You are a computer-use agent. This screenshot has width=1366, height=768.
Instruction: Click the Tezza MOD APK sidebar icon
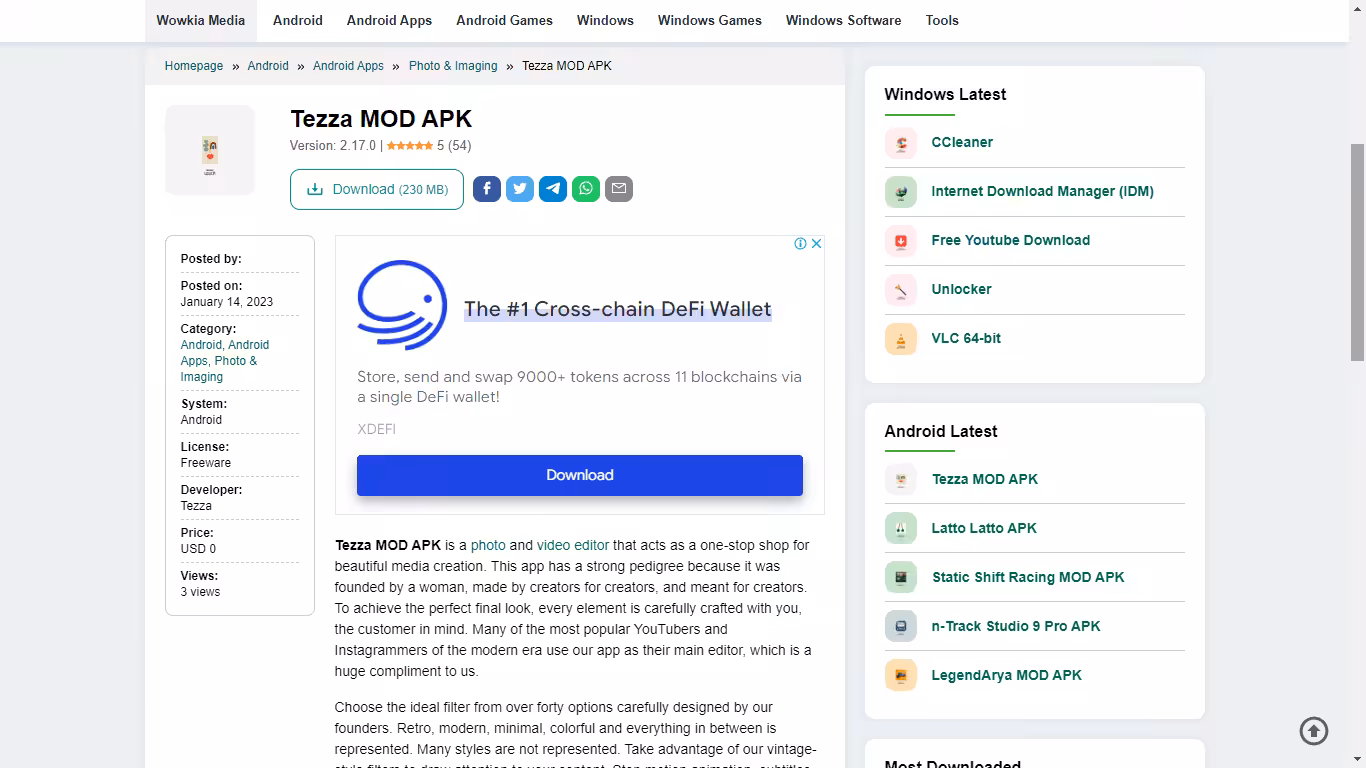(901, 480)
